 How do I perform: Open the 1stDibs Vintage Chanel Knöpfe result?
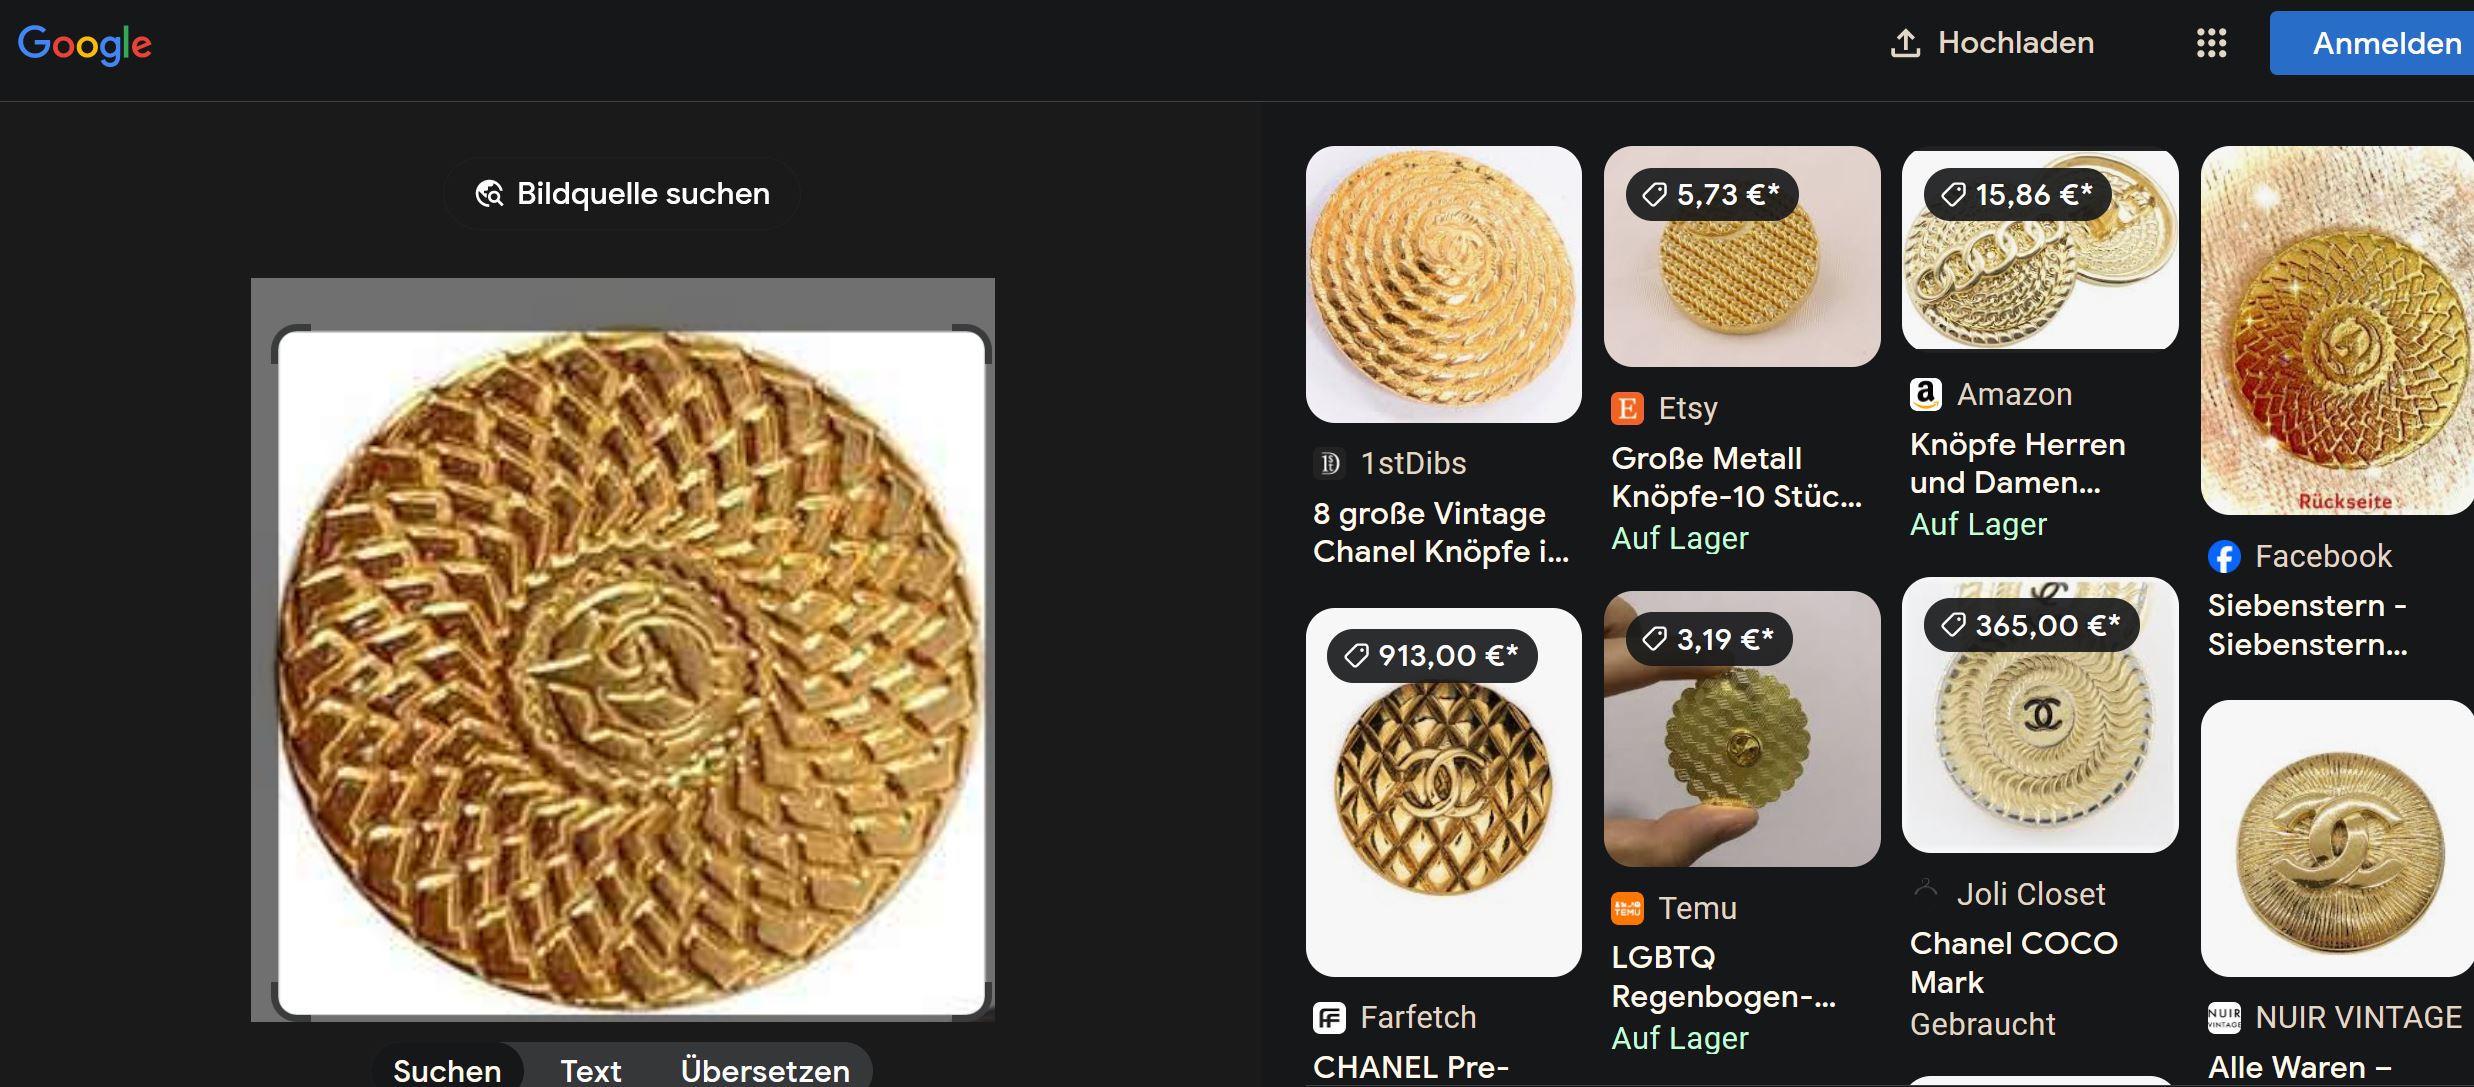pyautogui.click(x=1441, y=532)
